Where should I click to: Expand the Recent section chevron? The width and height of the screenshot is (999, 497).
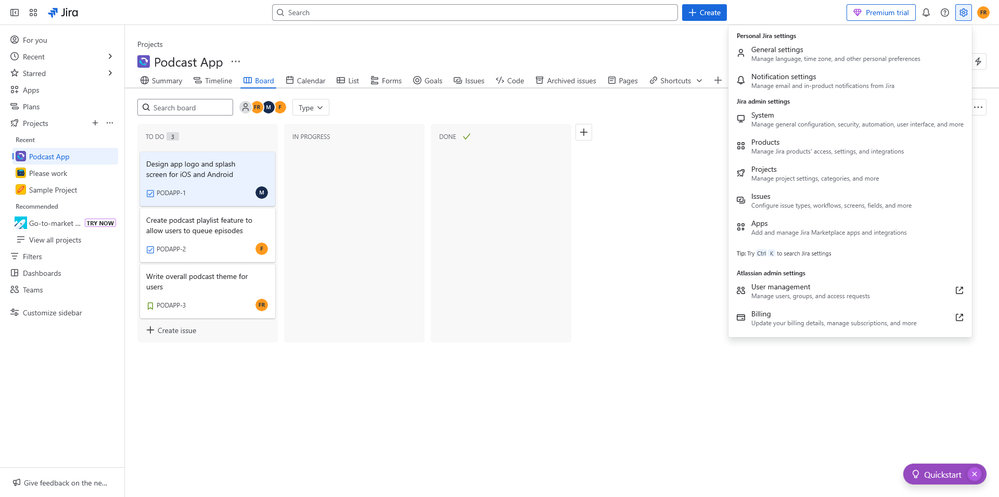coord(110,57)
